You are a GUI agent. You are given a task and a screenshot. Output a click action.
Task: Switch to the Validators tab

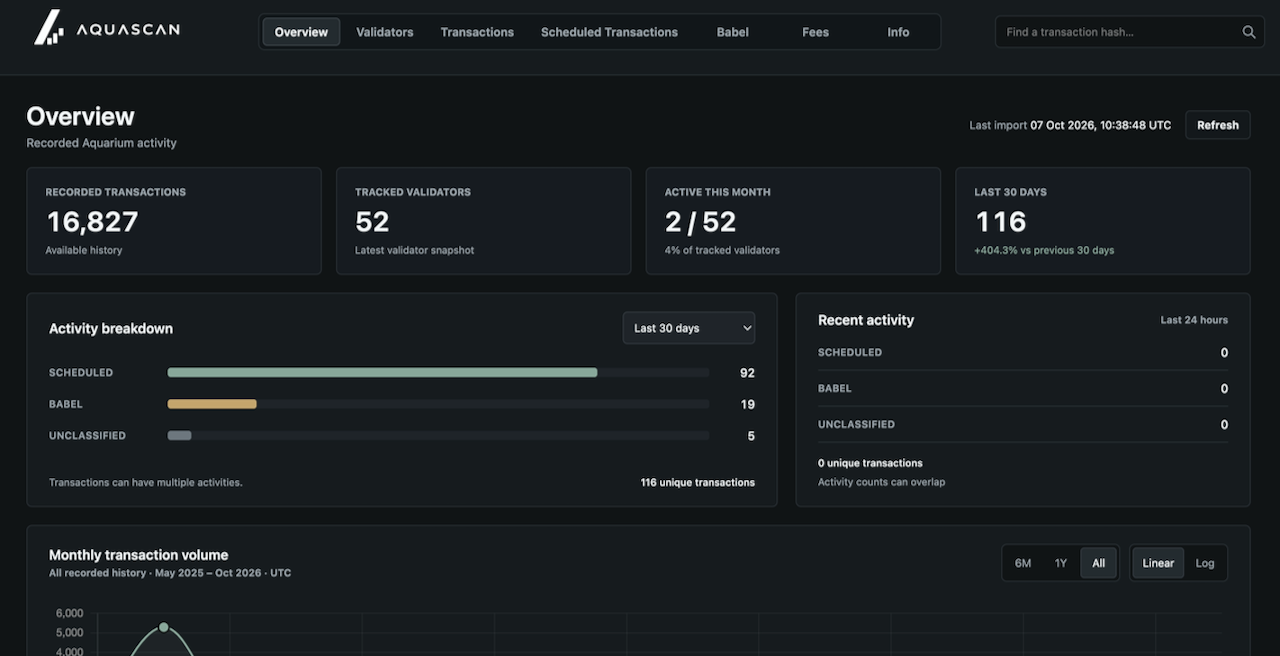tap(385, 32)
